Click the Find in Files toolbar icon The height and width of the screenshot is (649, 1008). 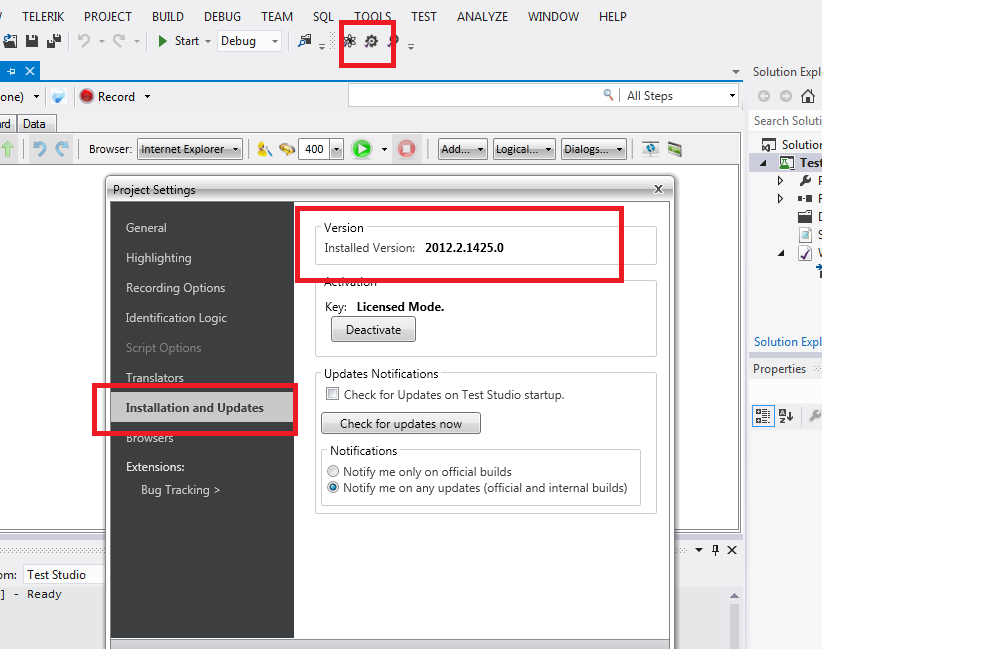tap(305, 41)
